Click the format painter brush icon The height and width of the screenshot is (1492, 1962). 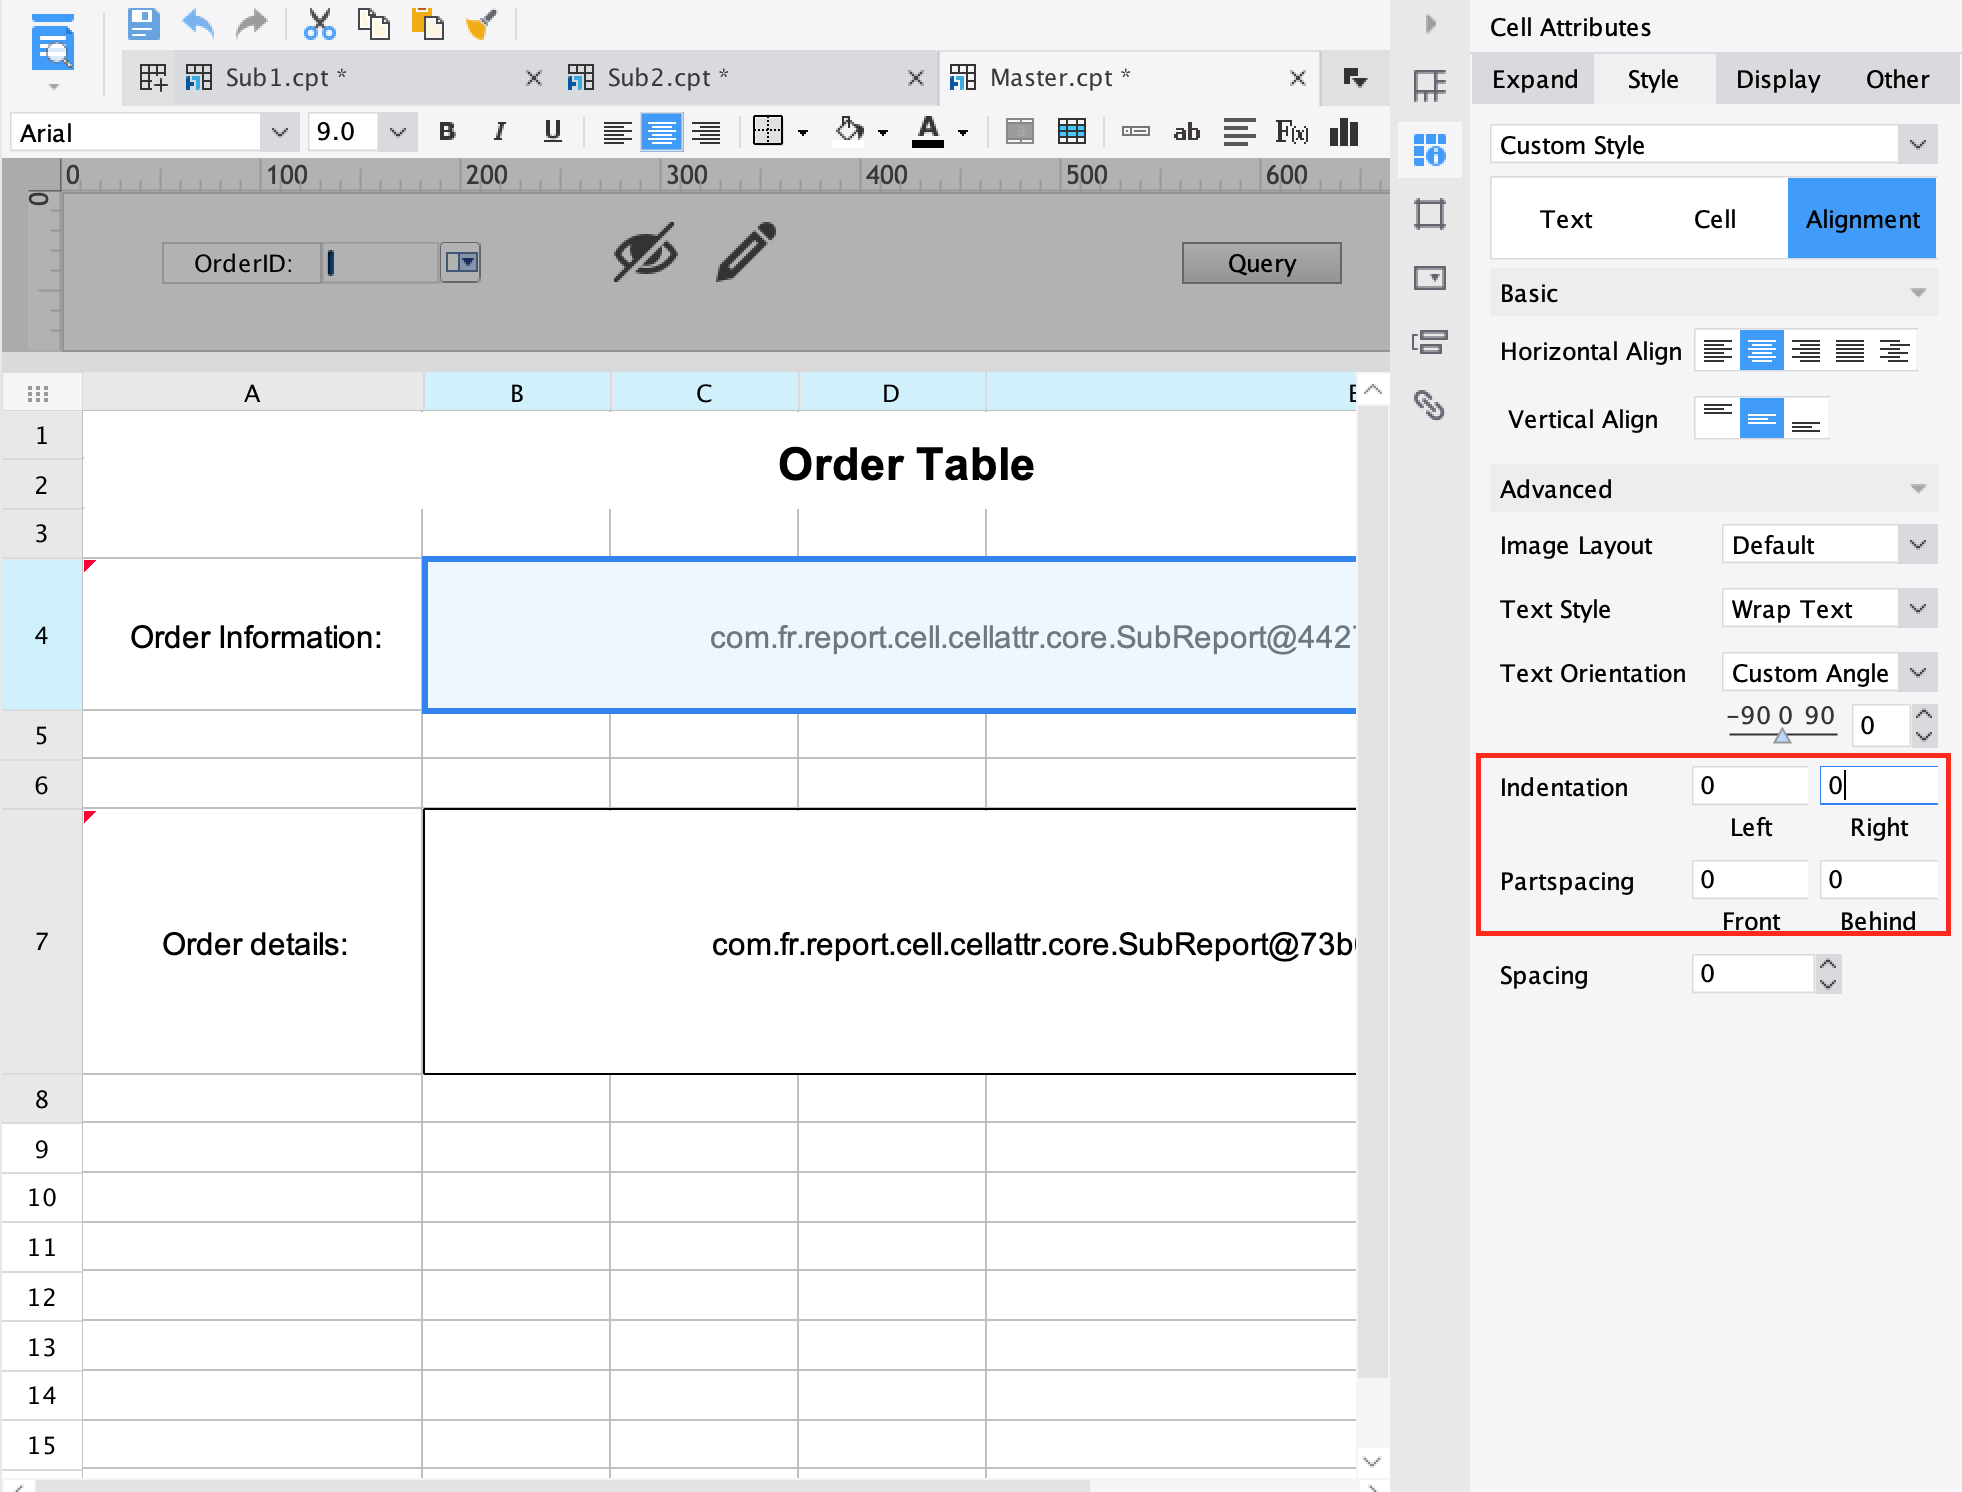click(481, 23)
